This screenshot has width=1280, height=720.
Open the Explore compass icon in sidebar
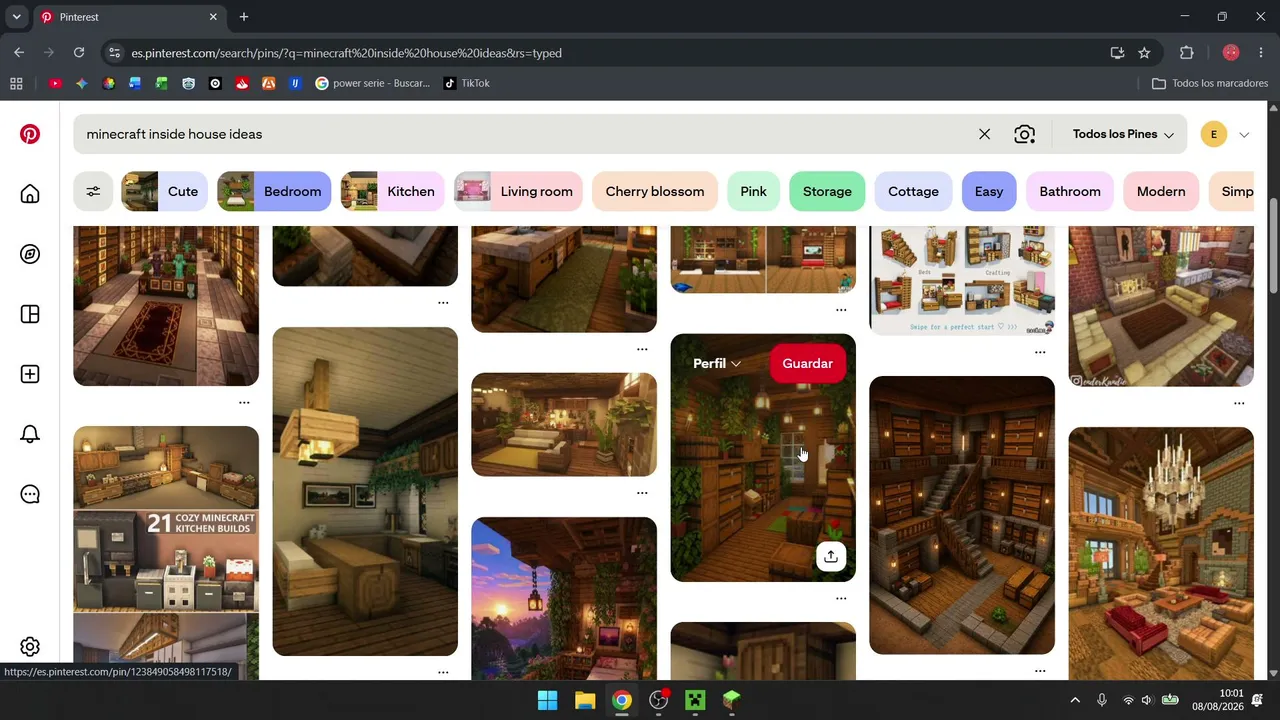click(30, 254)
